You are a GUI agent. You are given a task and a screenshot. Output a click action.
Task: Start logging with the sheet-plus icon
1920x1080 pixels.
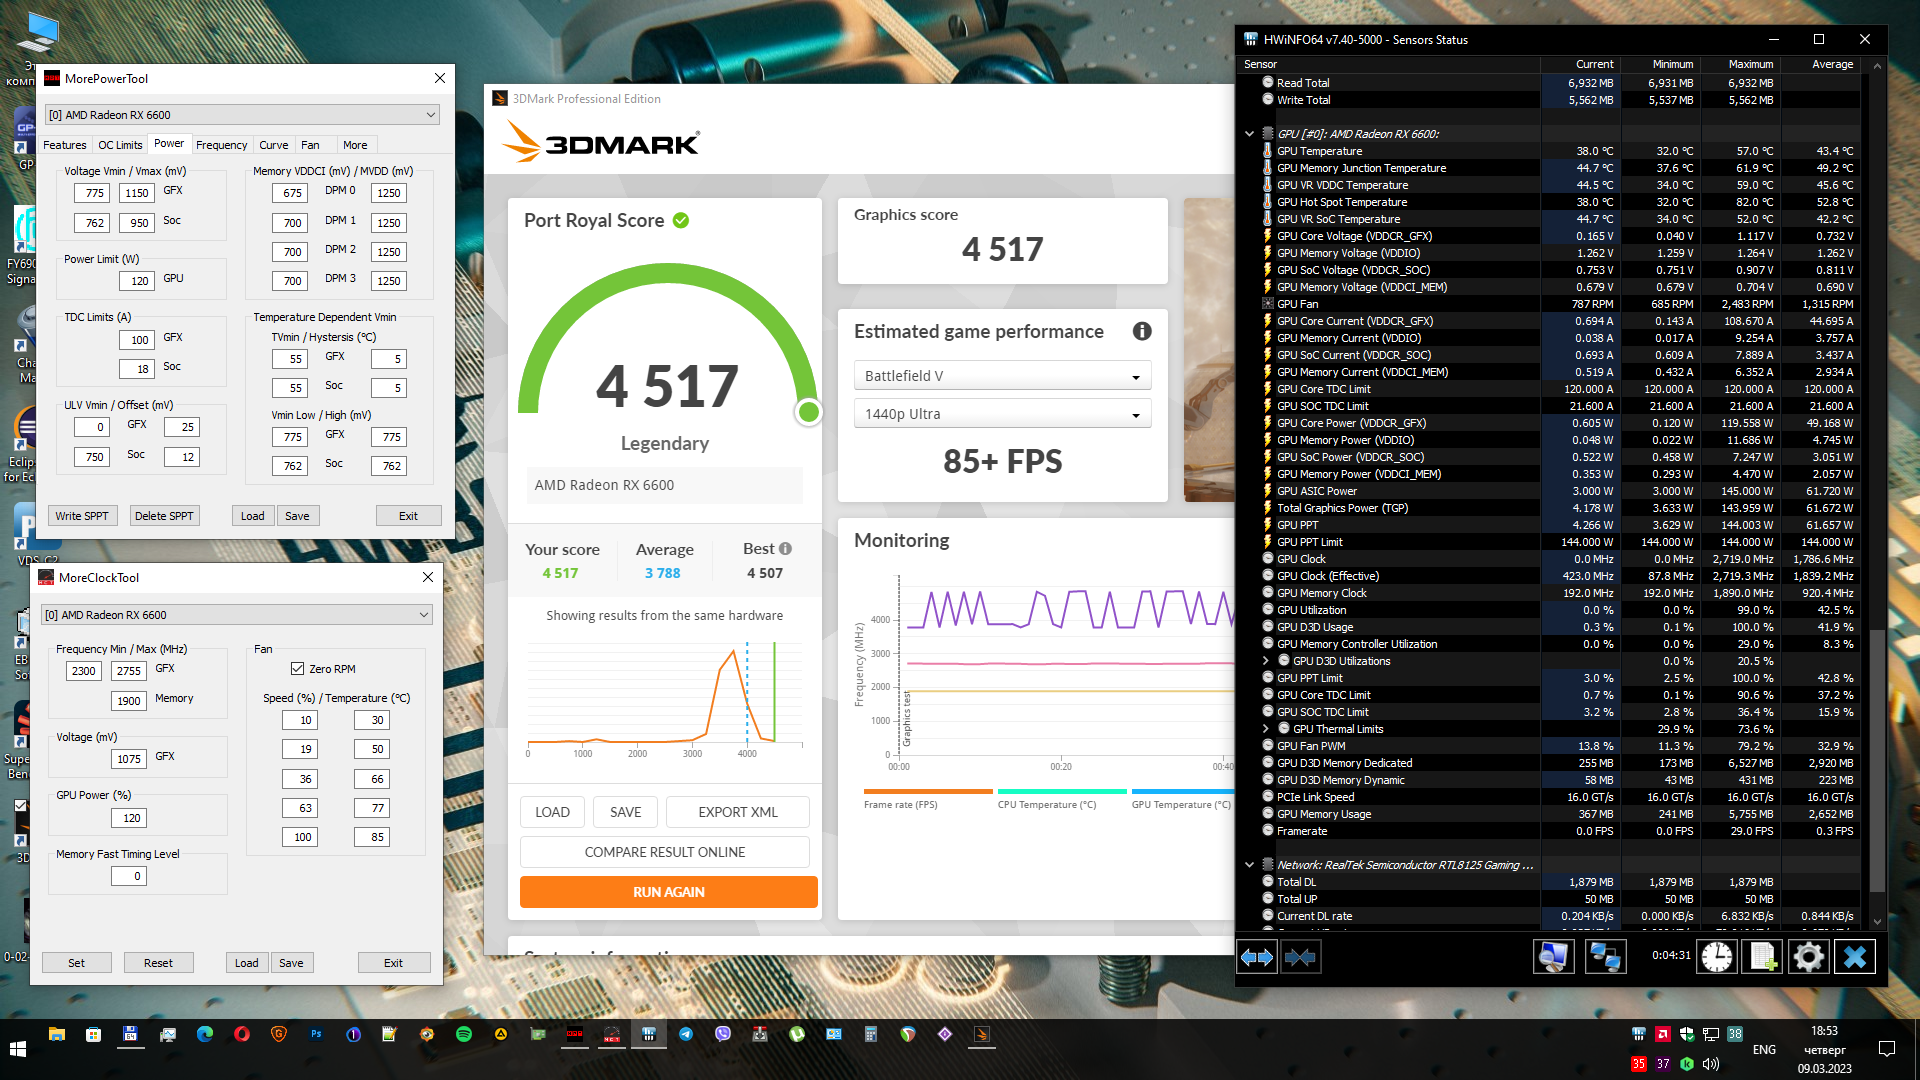point(1763,958)
